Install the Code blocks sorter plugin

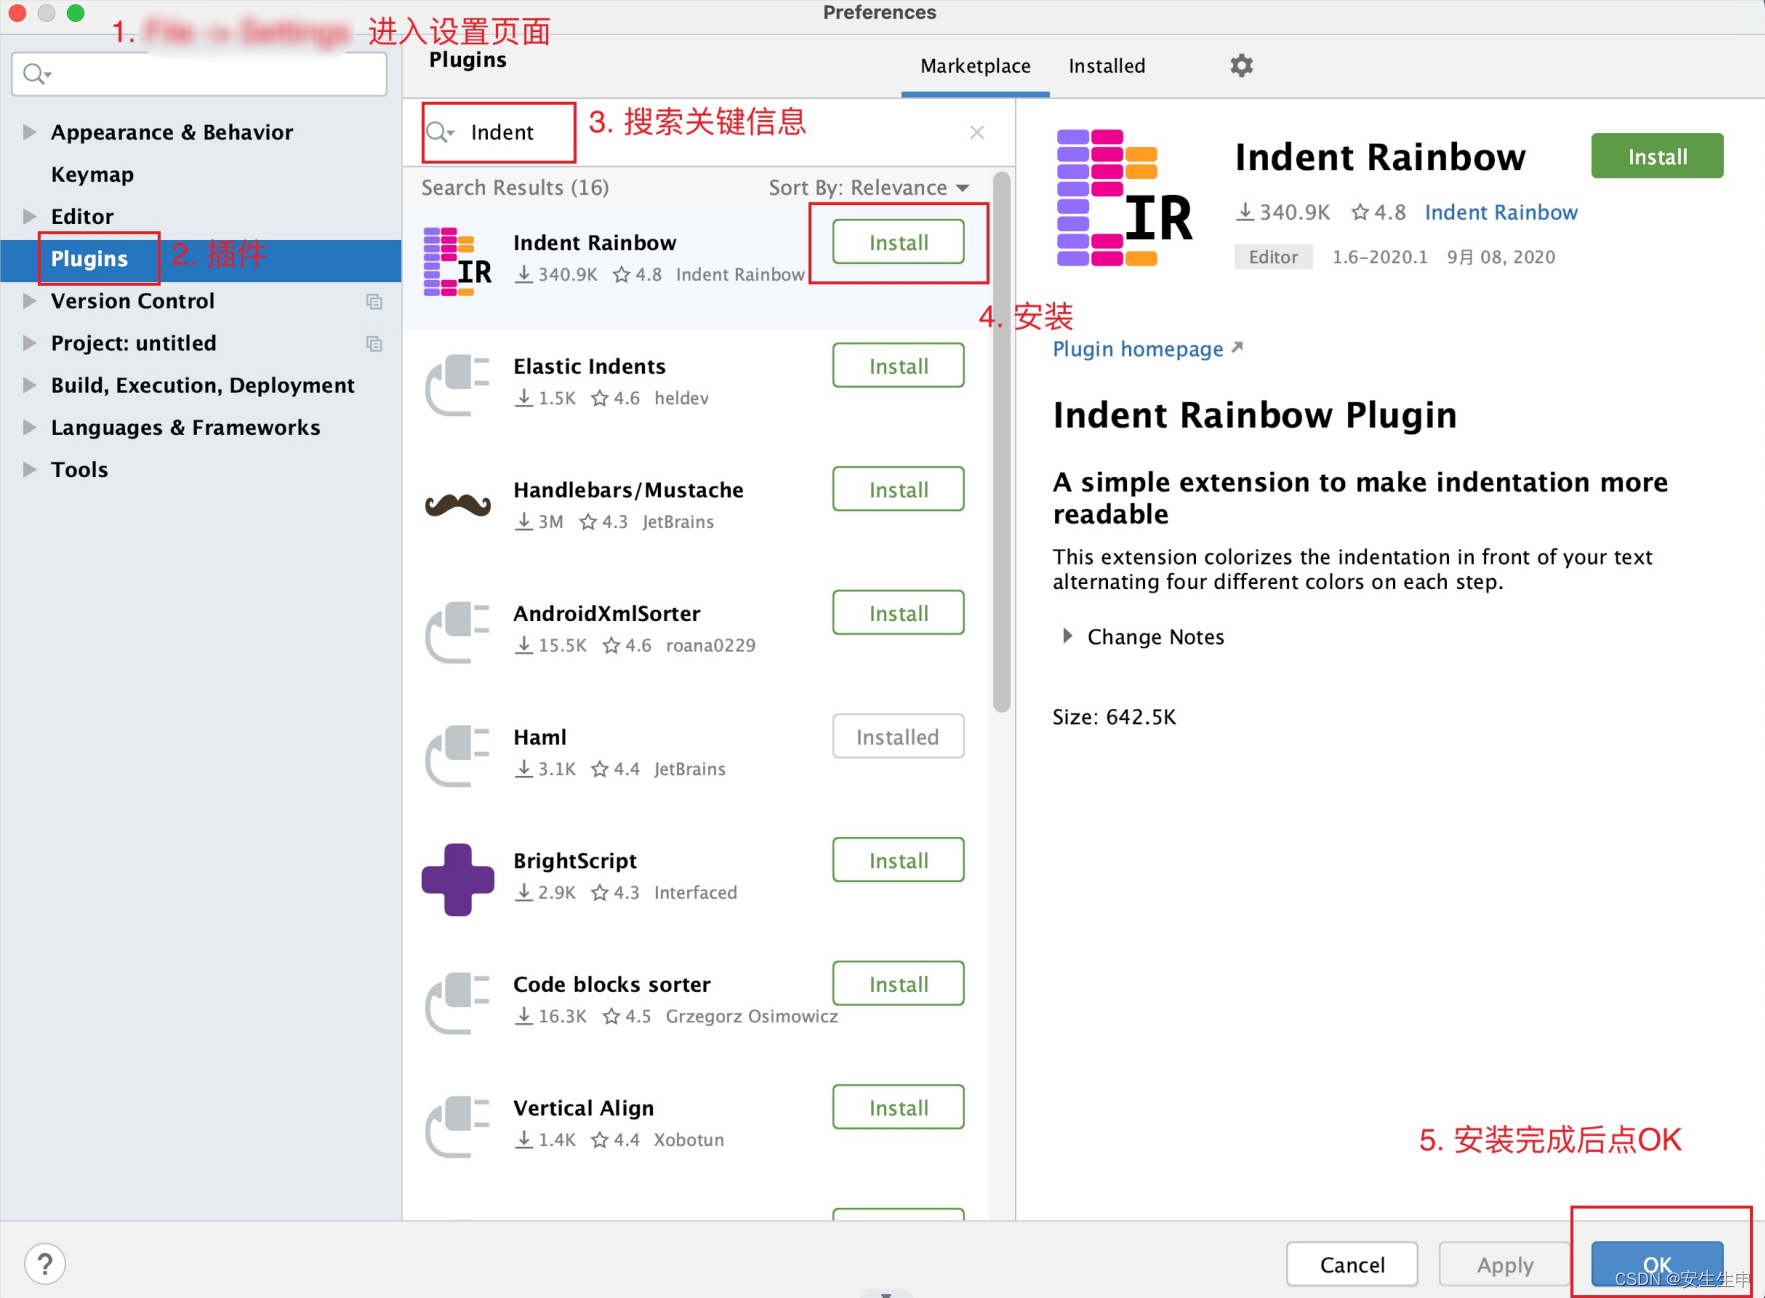point(898,984)
